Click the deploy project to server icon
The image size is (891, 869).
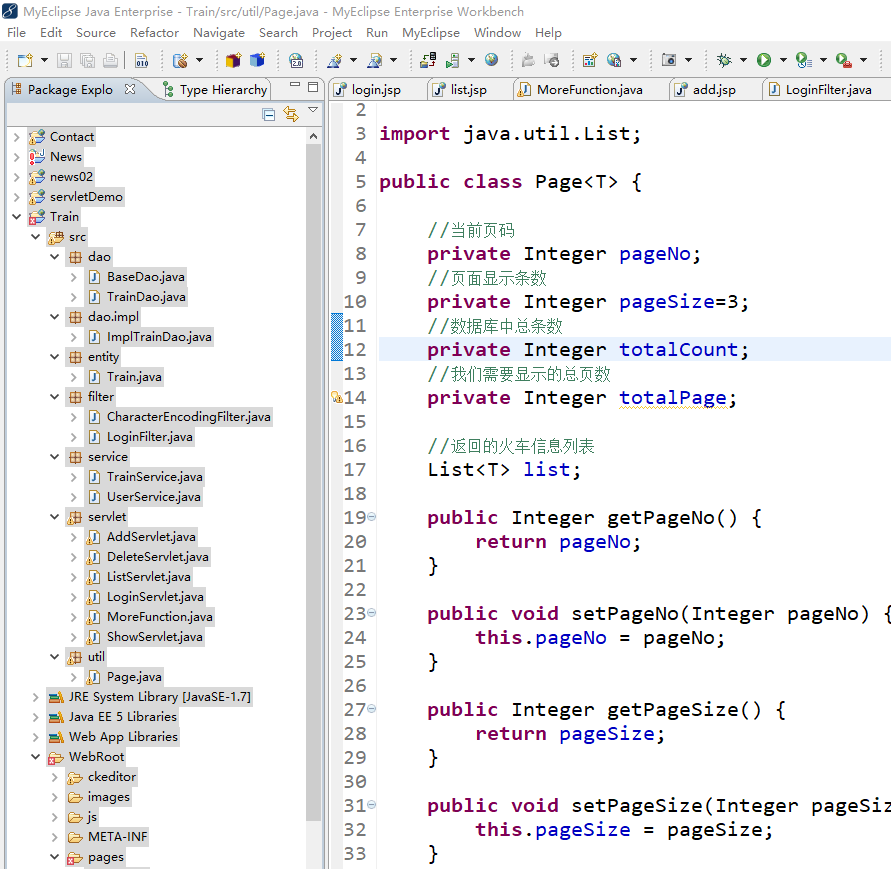tap(428, 60)
